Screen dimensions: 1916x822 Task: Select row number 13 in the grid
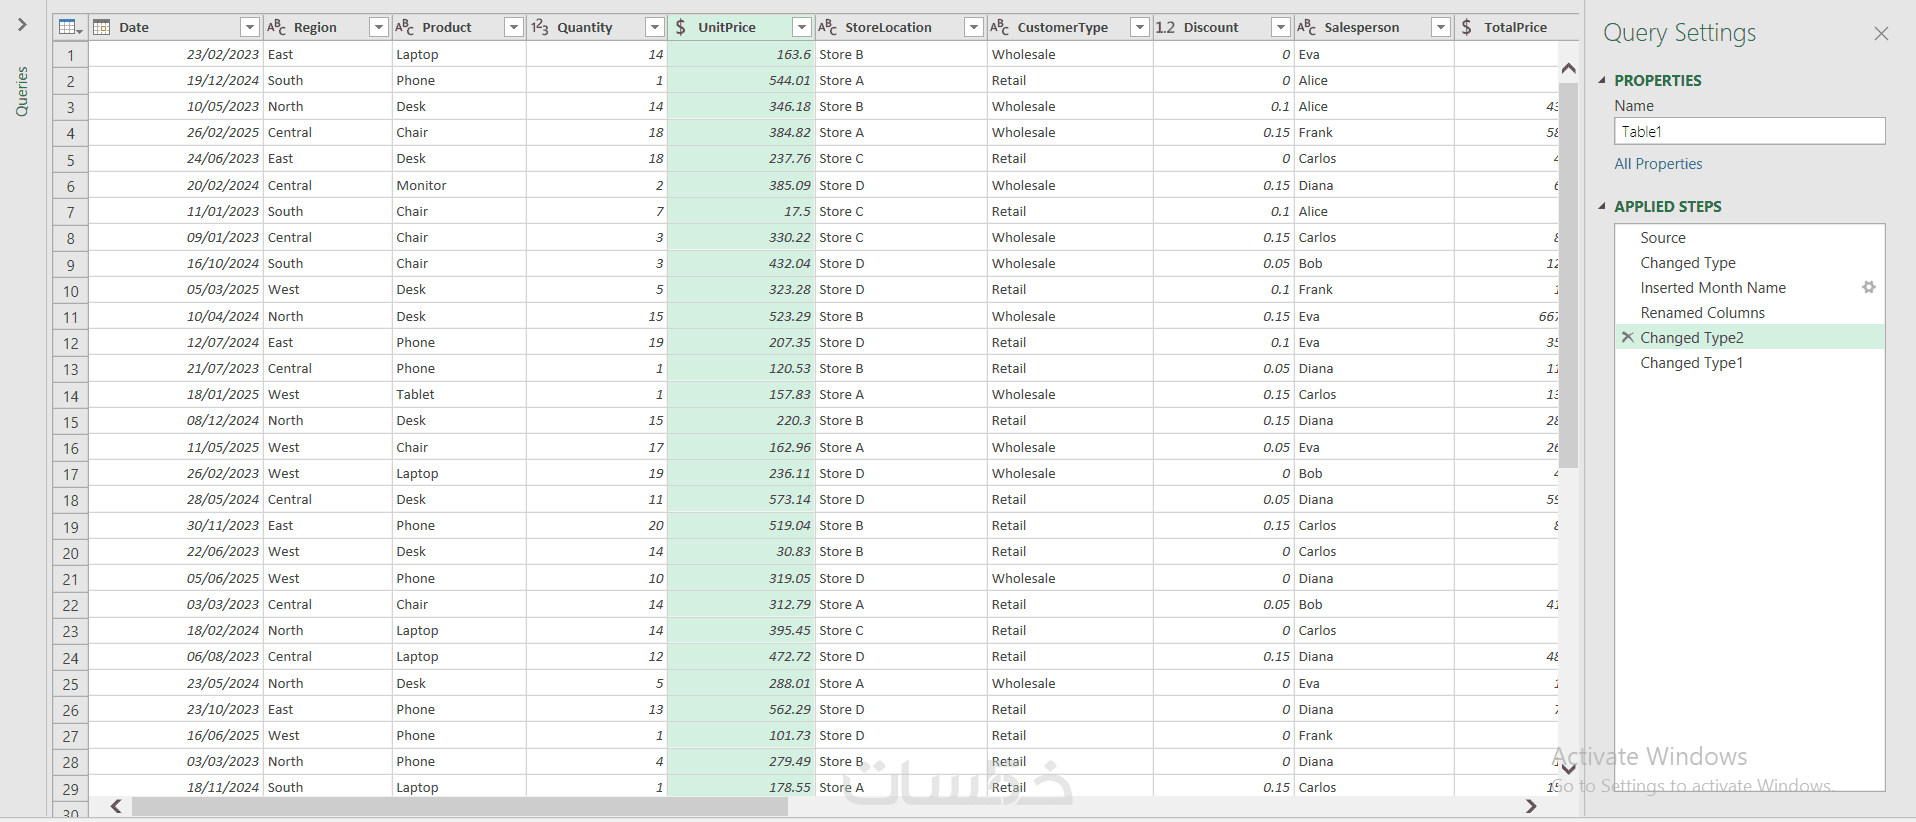[71, 369]
